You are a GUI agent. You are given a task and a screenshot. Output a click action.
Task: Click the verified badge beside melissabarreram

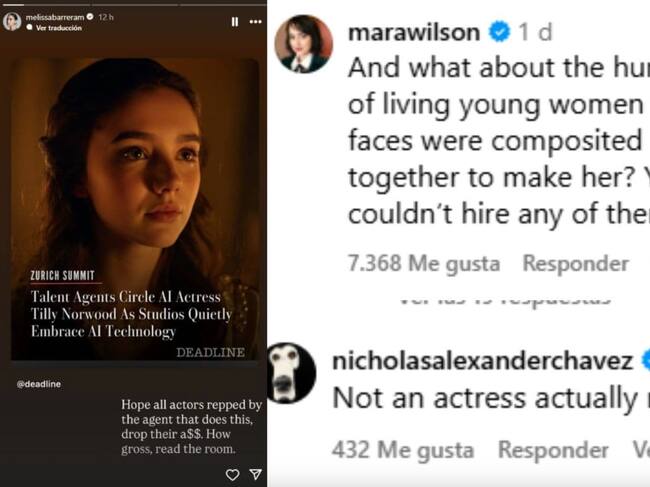click(x=89, y=17)
